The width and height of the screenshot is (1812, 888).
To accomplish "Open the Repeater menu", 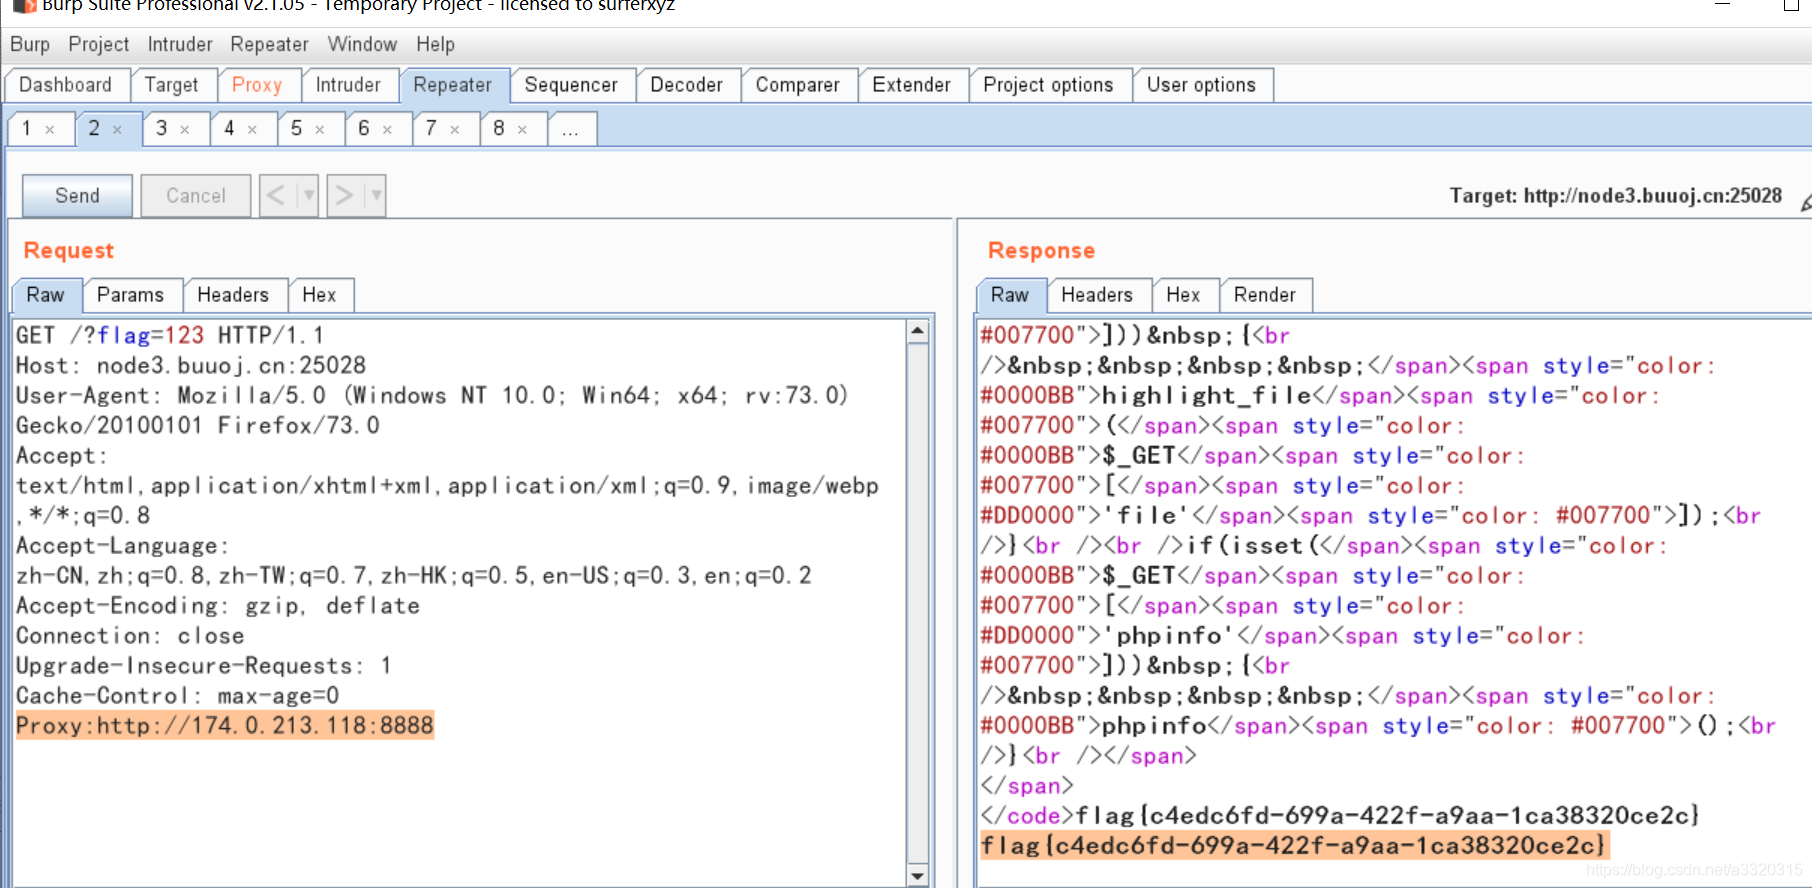I will (x=269, y=44).
